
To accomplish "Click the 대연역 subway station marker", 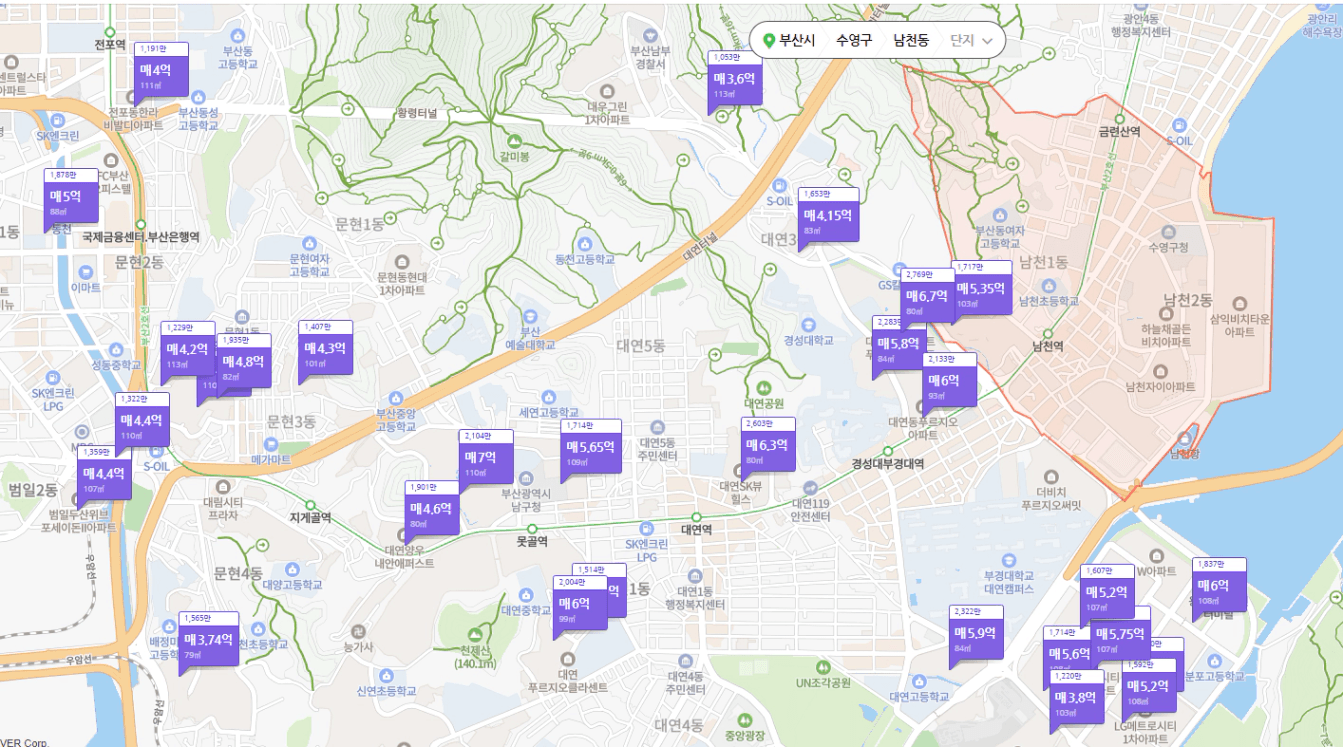I will pos(697,516).
